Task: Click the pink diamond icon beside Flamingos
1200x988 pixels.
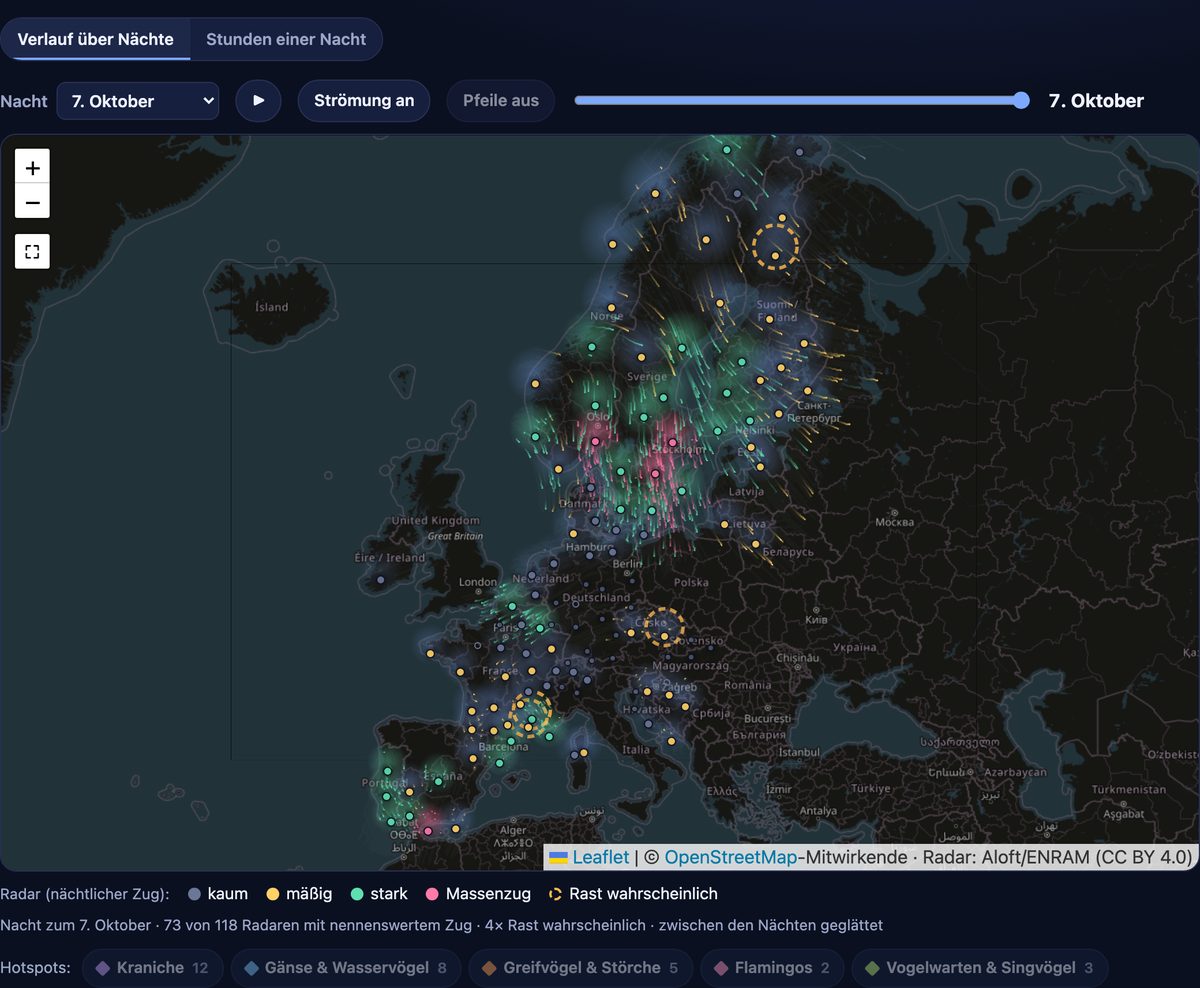Action: (720, 968)
